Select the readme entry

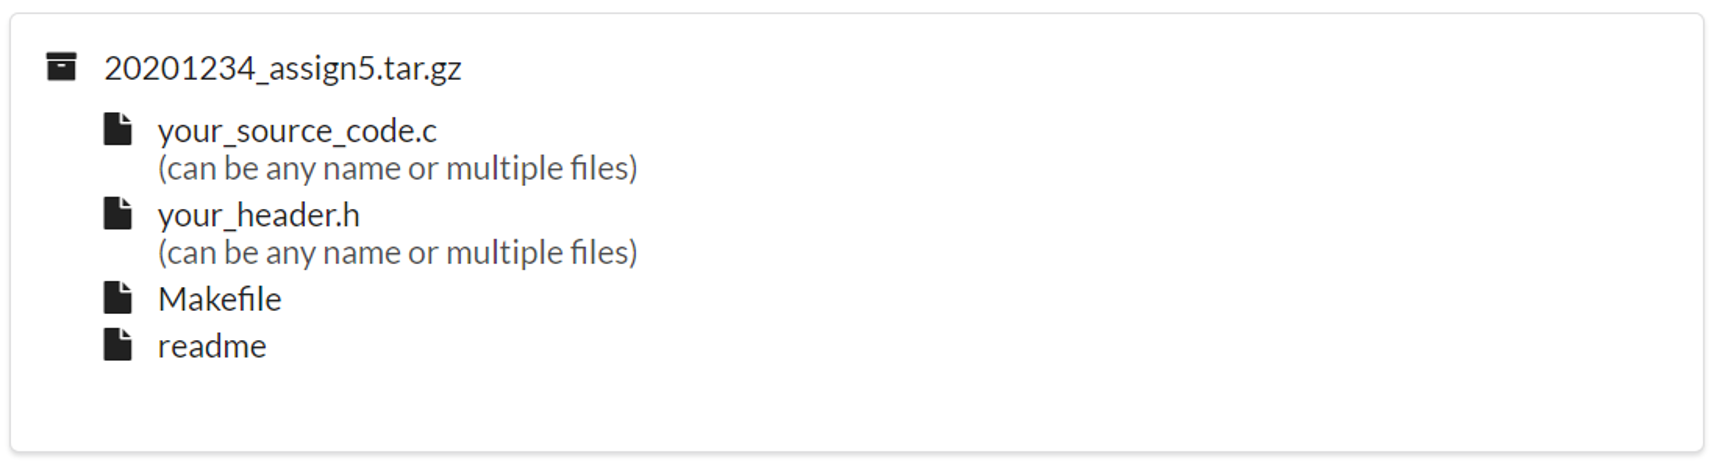pyautogui.click(x=212, y=346)
